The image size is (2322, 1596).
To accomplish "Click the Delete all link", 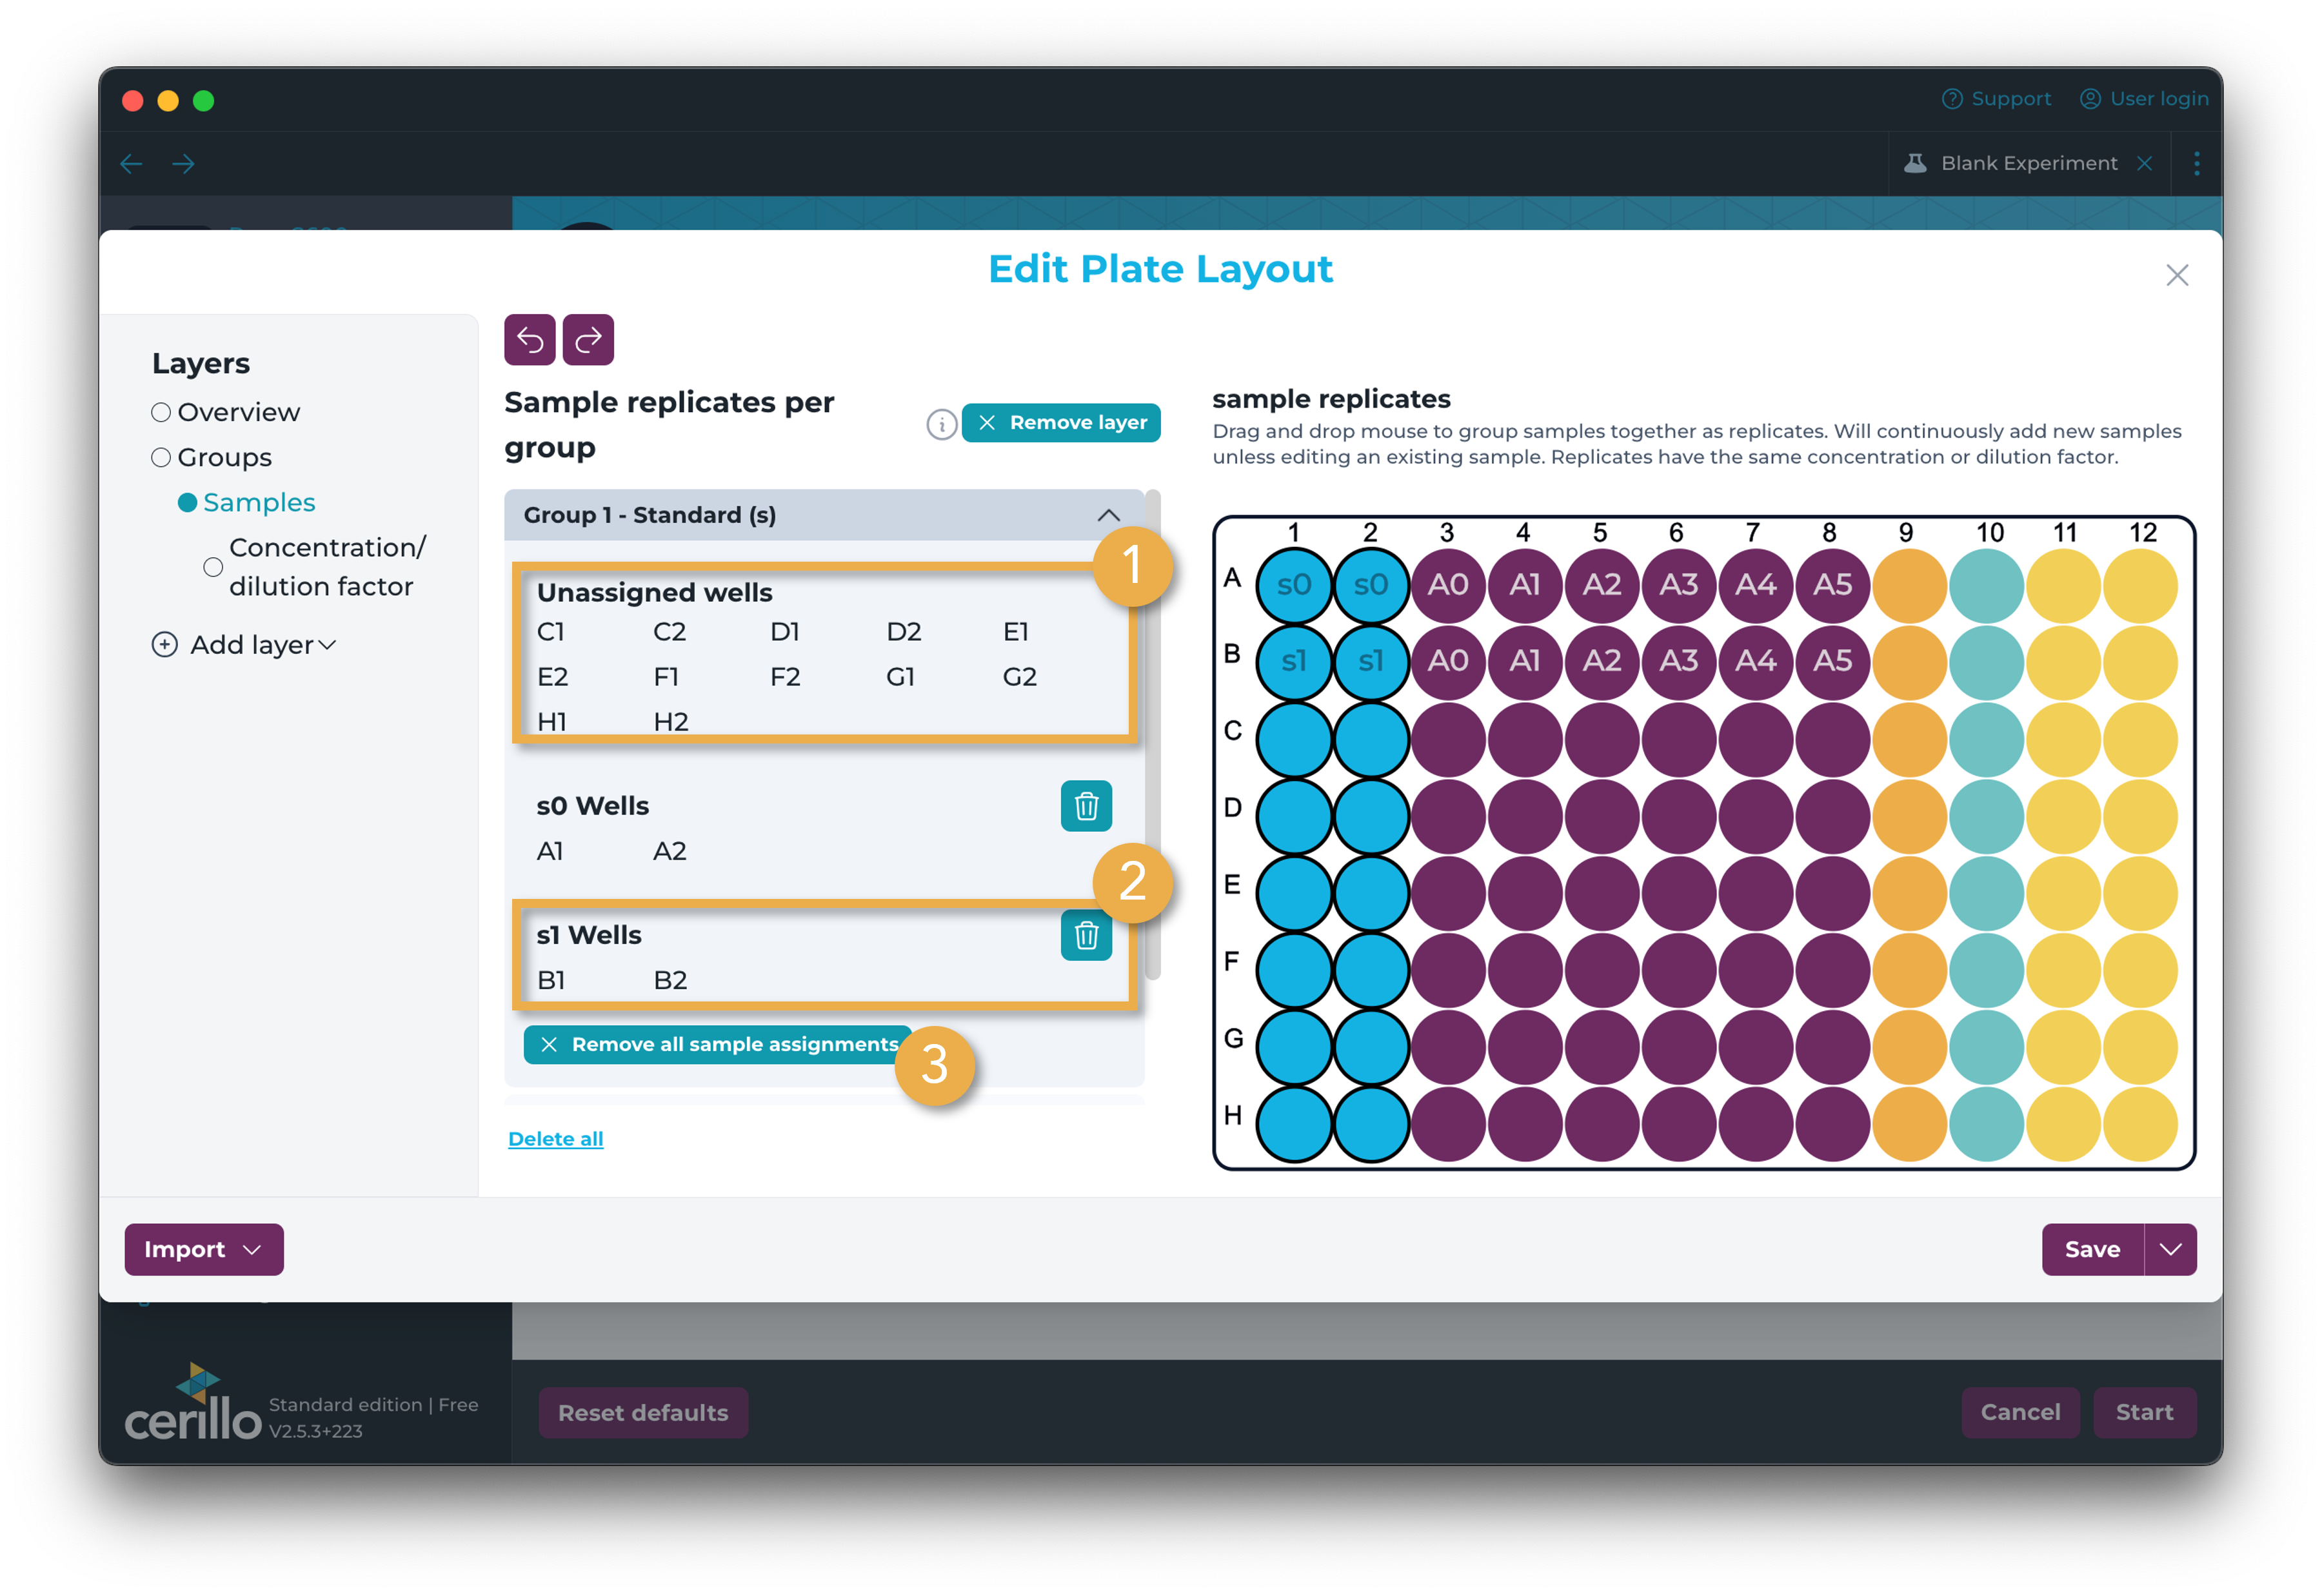I will pos(555,1138).
